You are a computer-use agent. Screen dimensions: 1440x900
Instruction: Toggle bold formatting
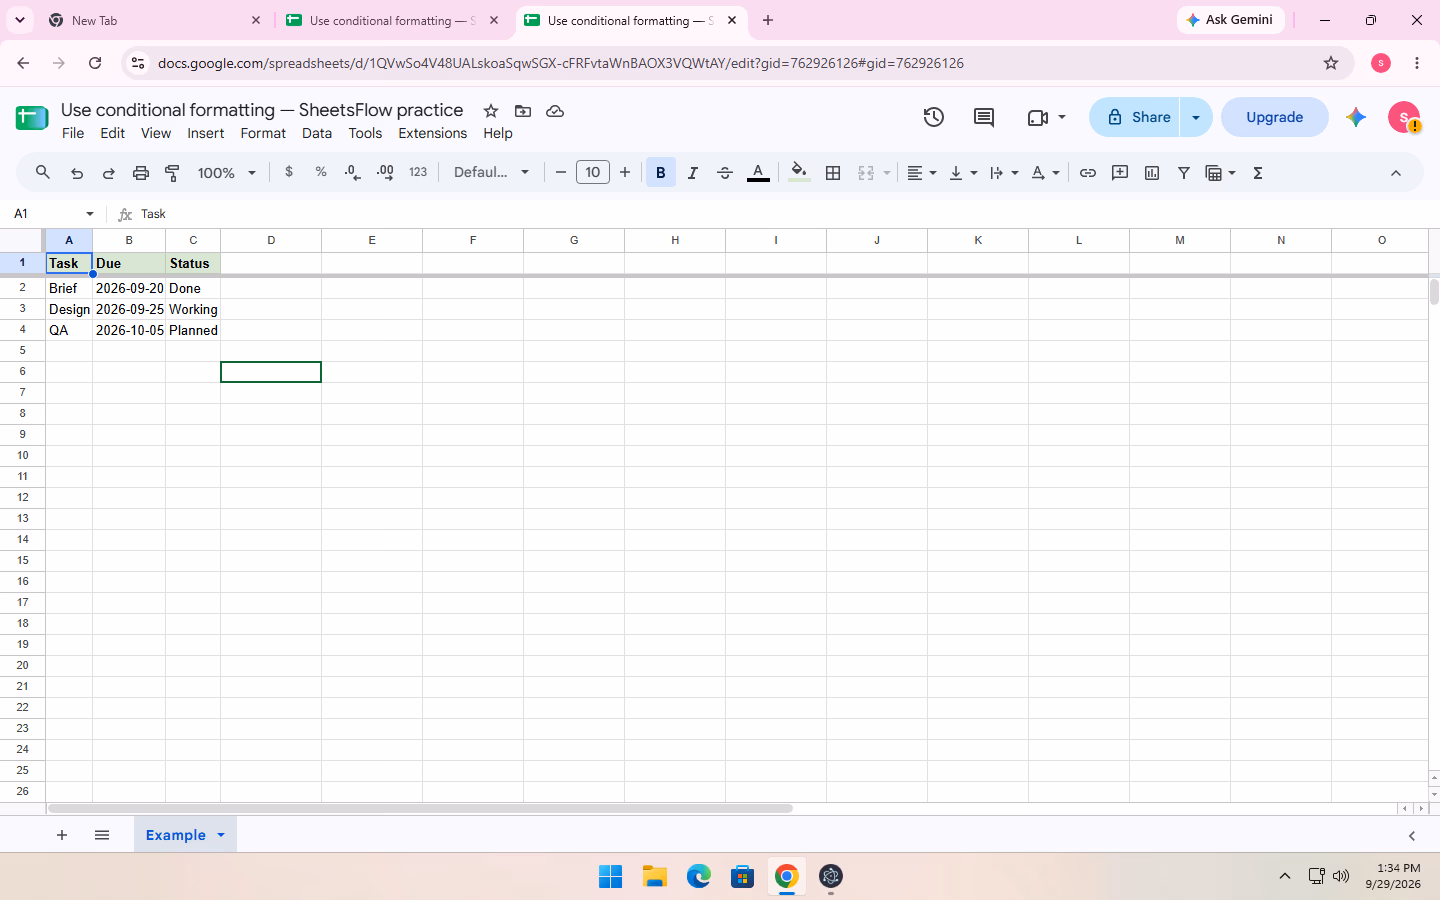pos(661,173)
